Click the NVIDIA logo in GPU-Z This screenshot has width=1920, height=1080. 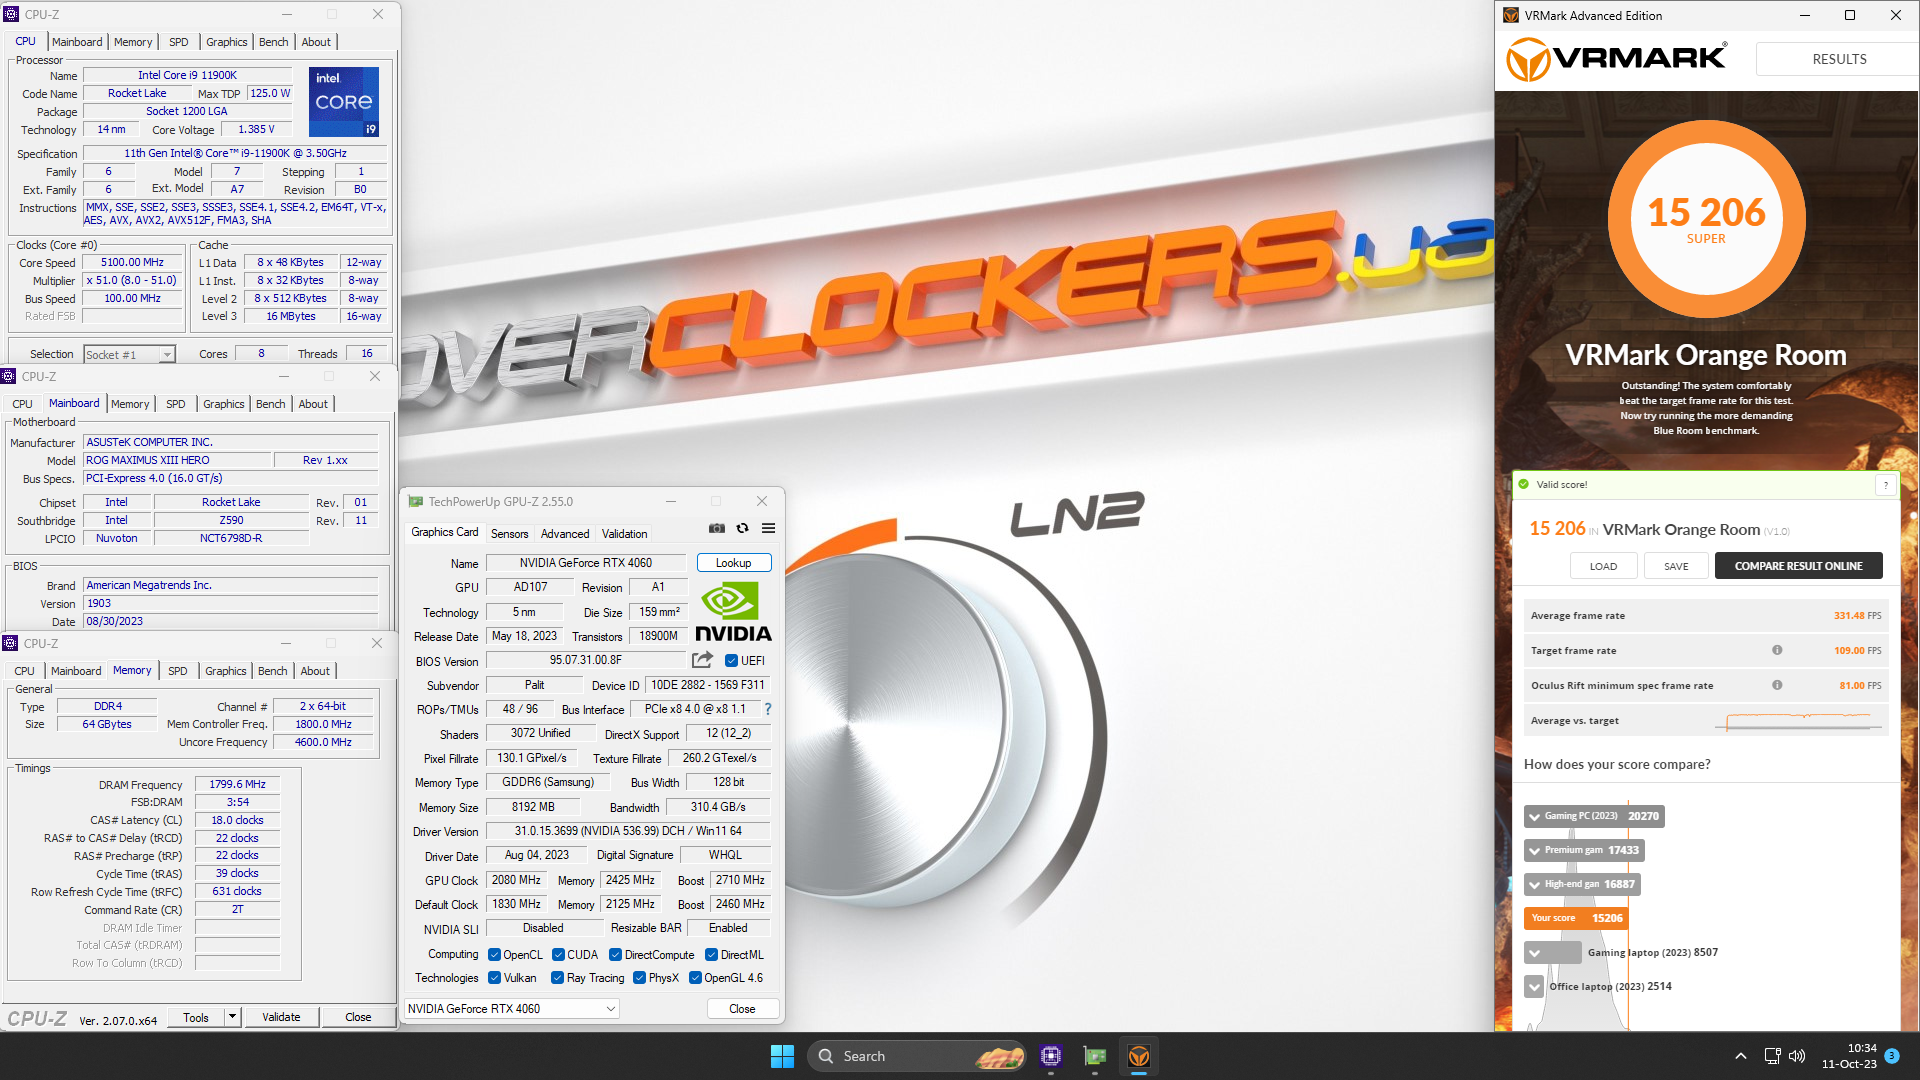pyautogui.click(x=733, y=612)
